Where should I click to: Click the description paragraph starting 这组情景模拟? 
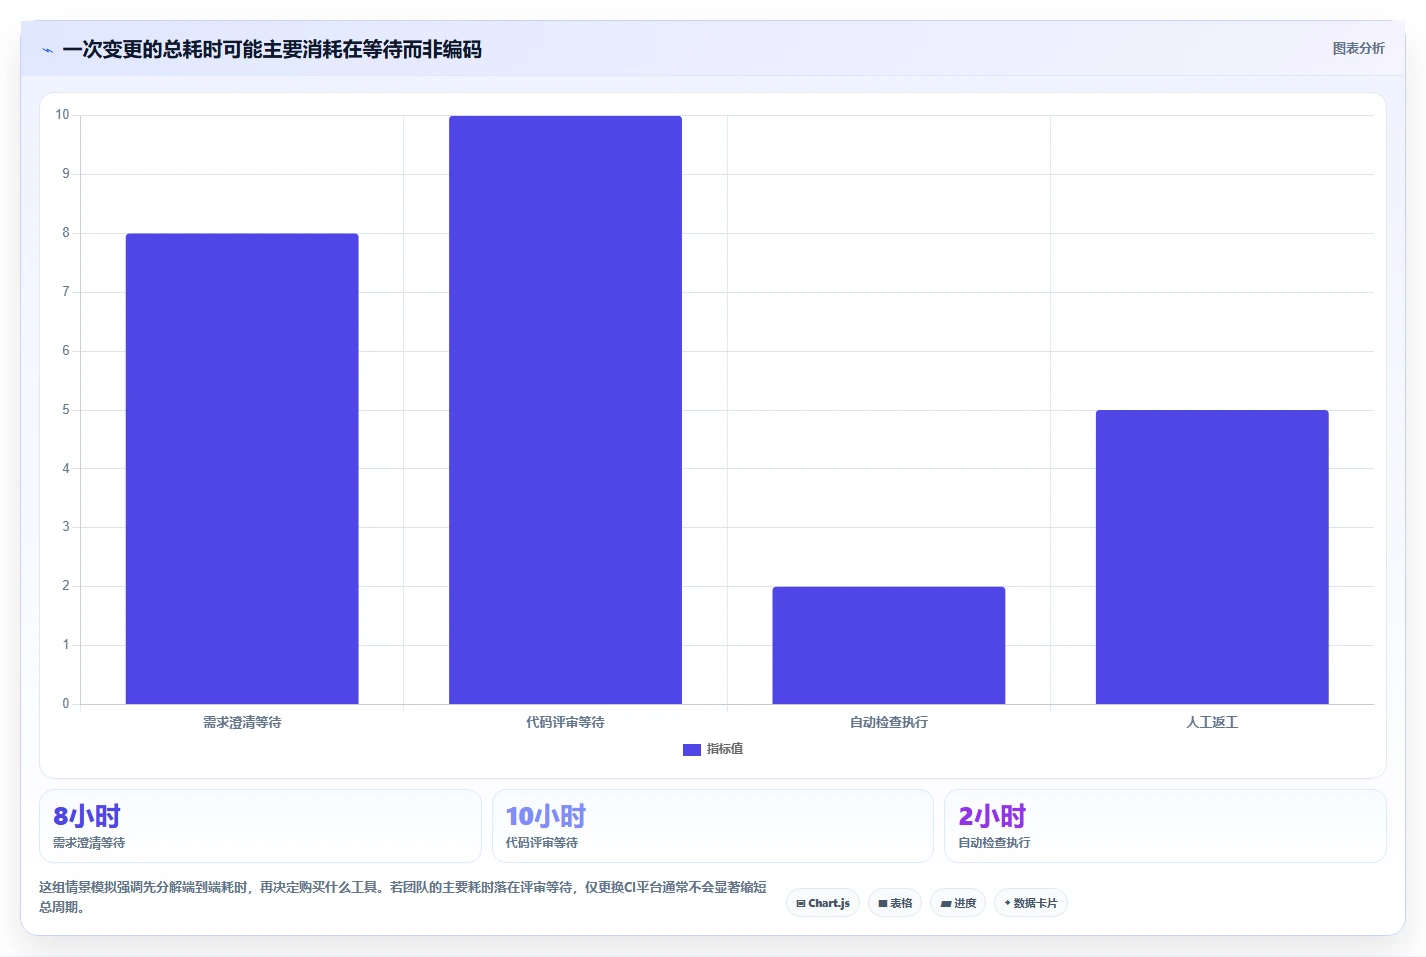click(403, 897)
